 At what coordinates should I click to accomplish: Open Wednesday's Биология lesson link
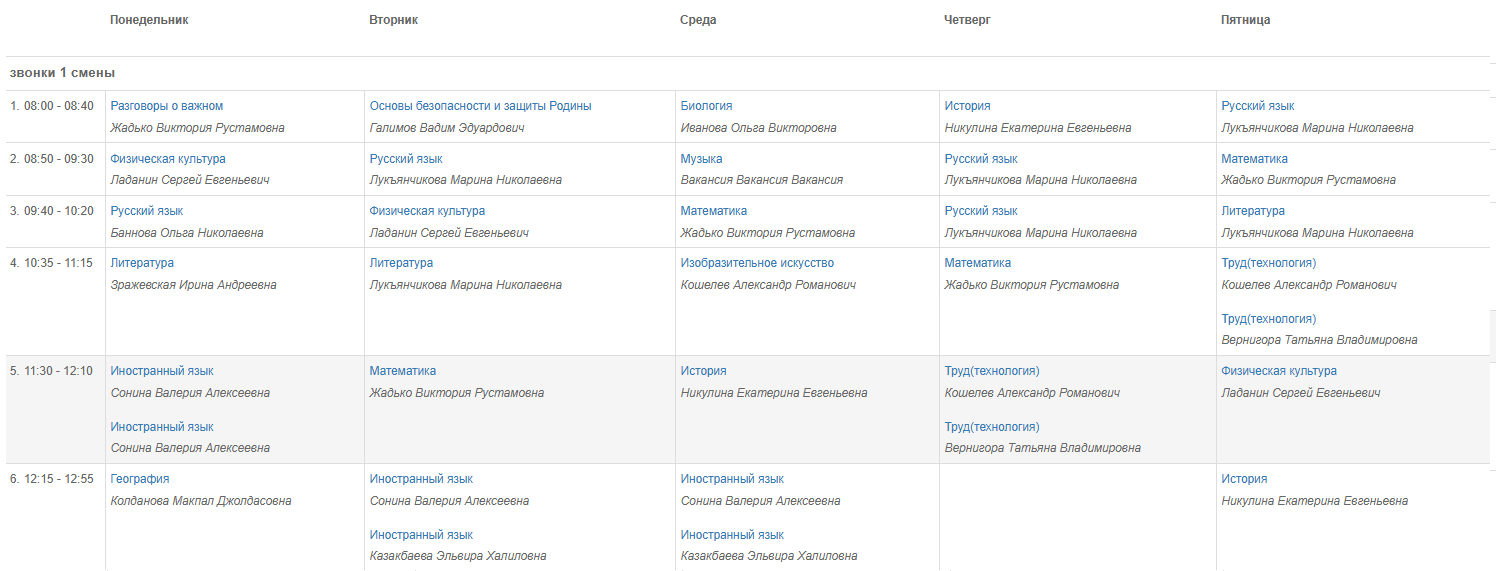(707, 106)
